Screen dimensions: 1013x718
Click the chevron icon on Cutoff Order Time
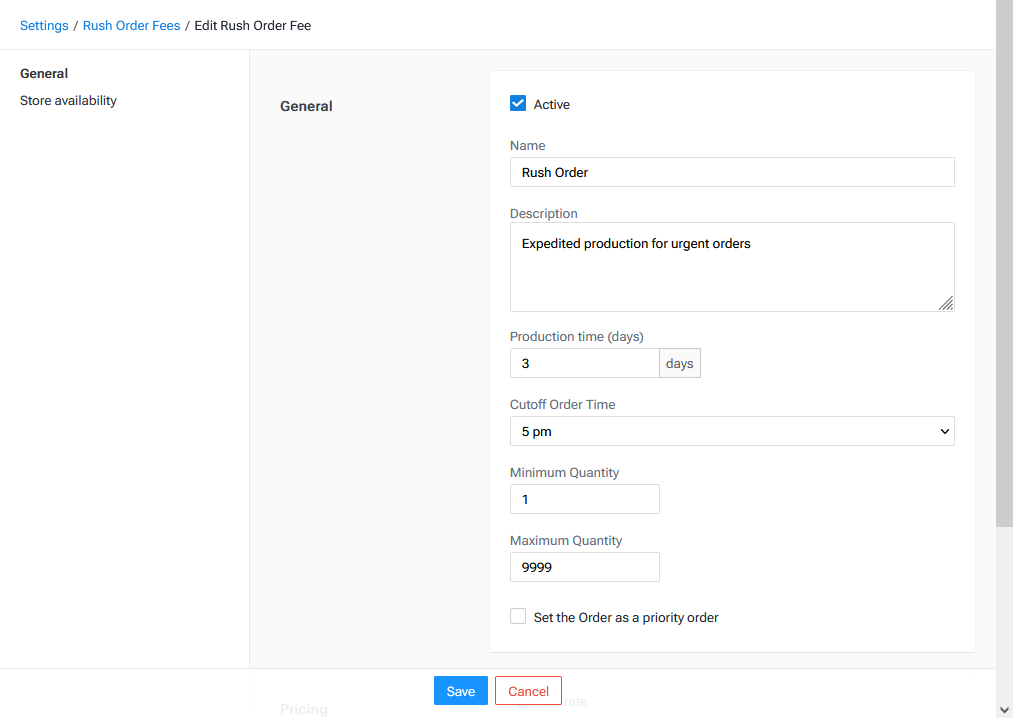coord(943,431)
